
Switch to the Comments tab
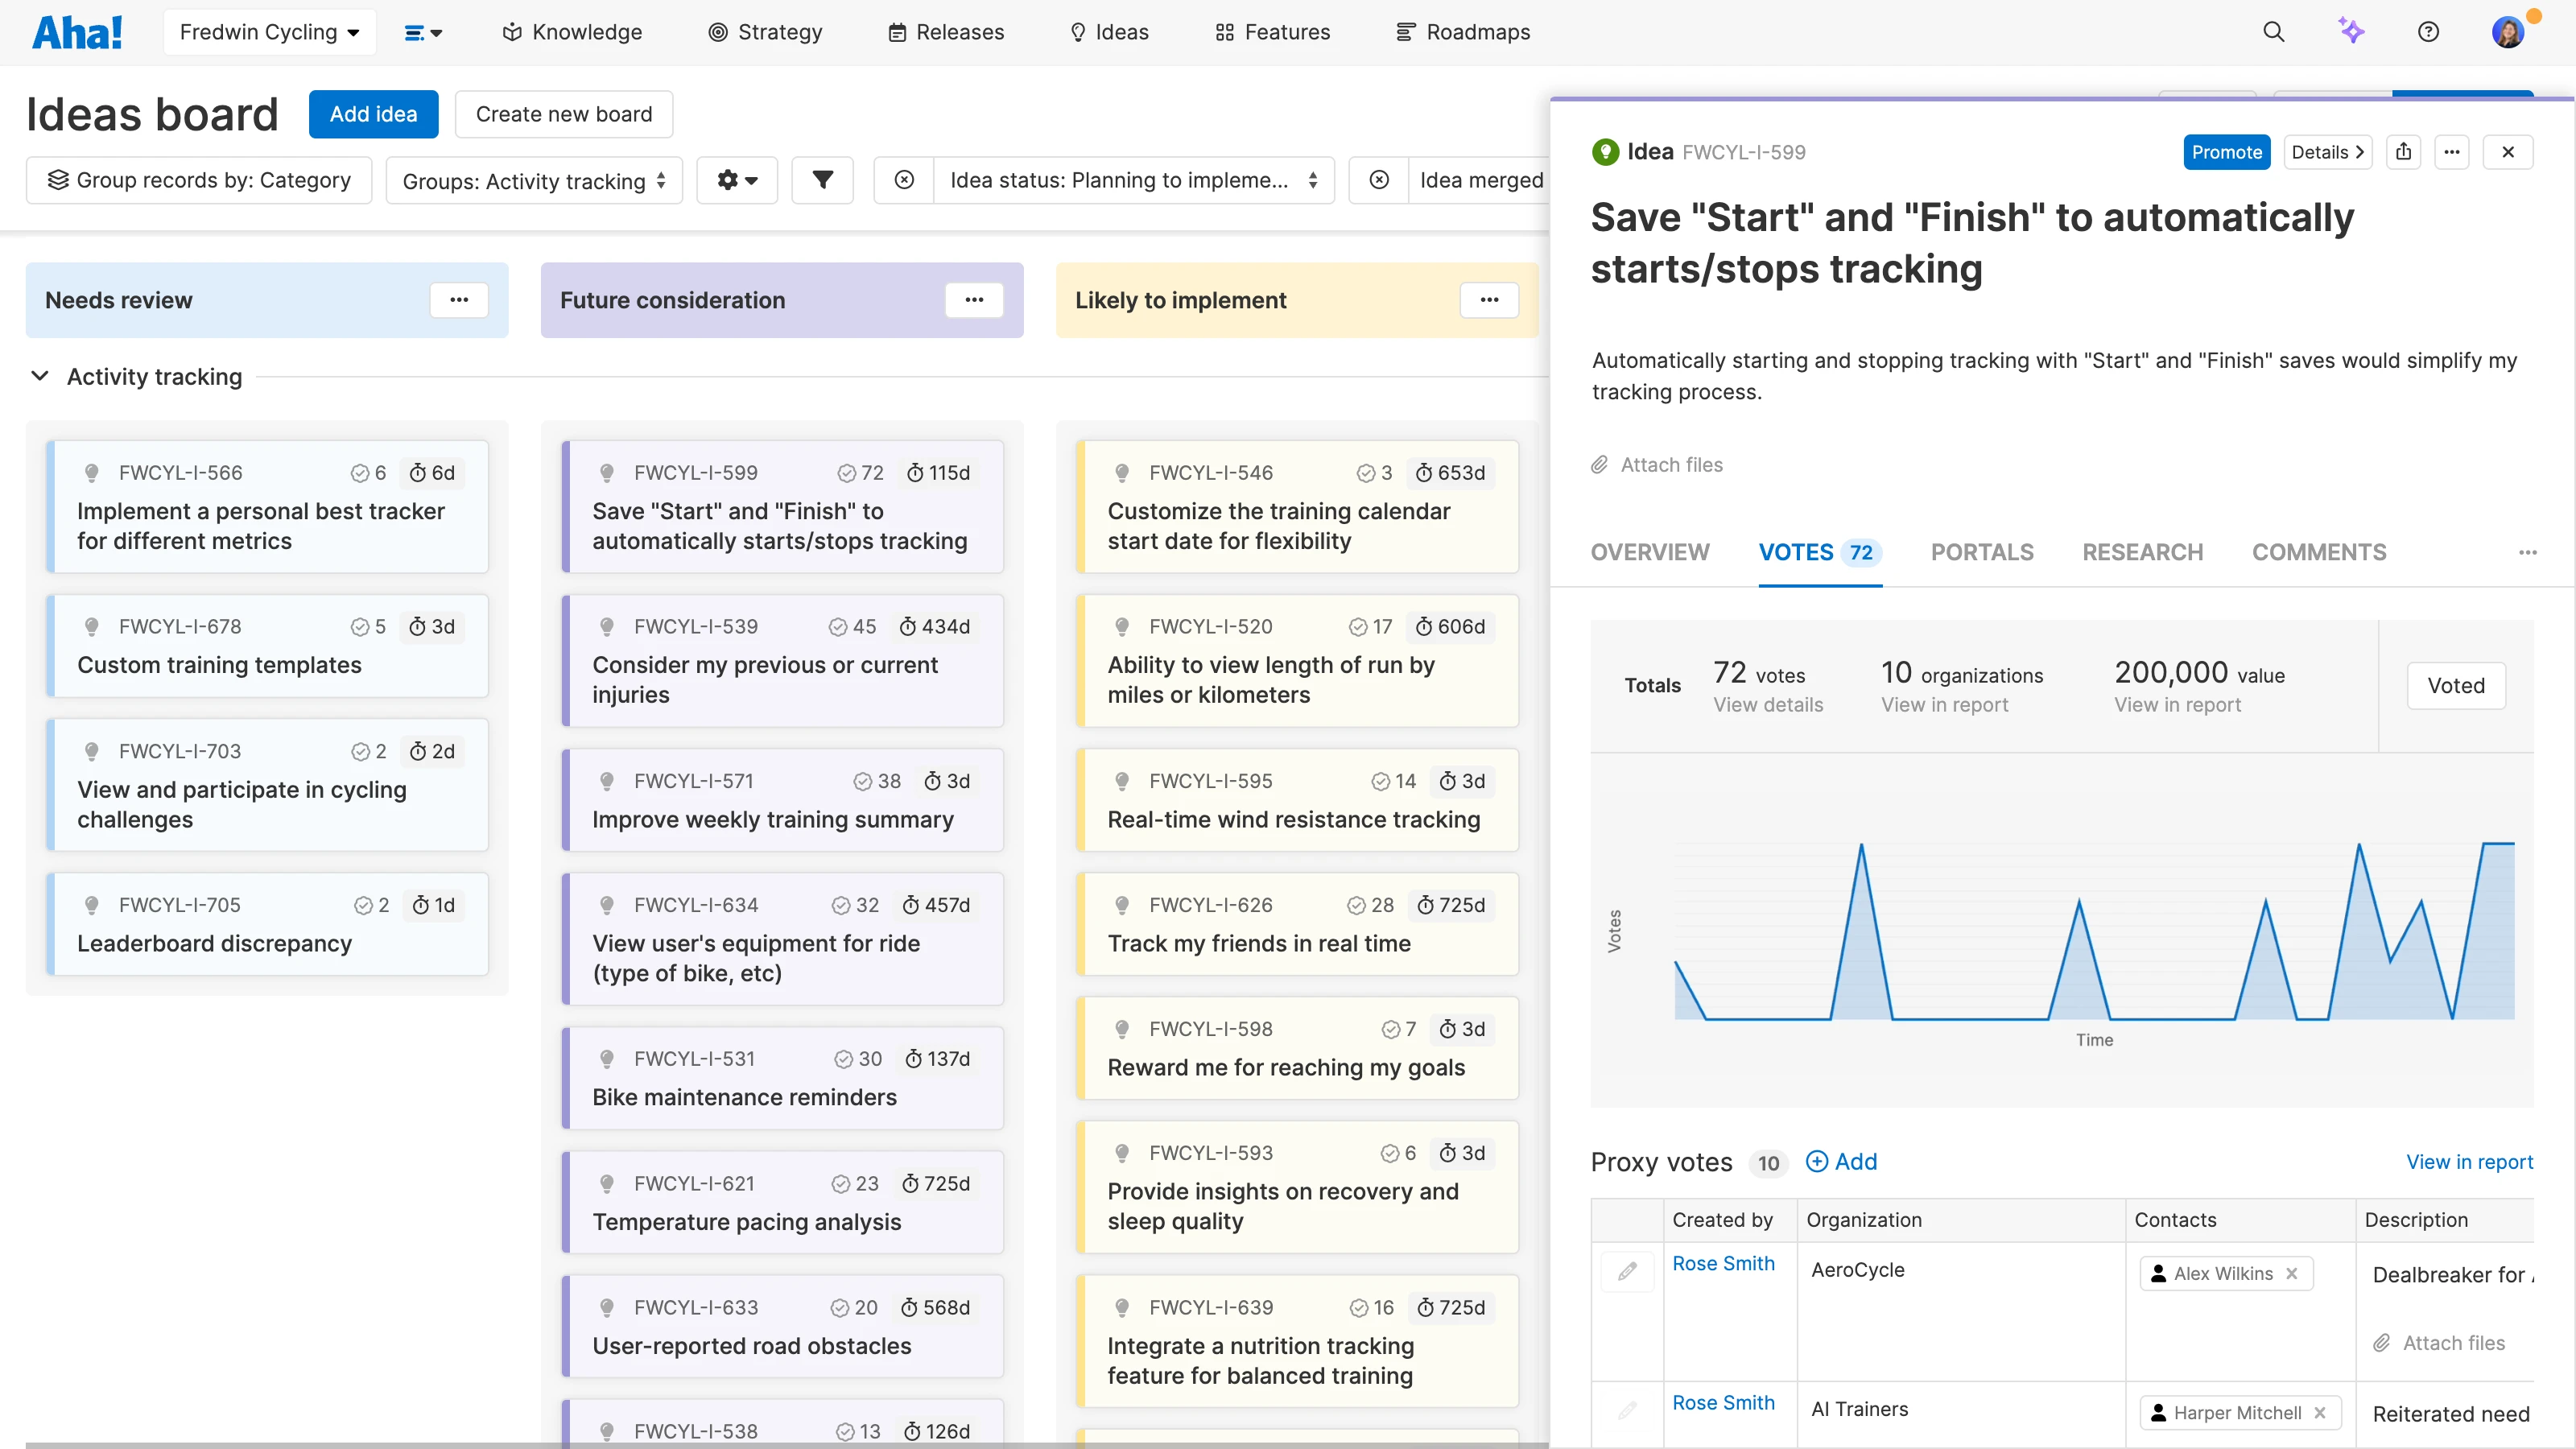pos(2318,552)
